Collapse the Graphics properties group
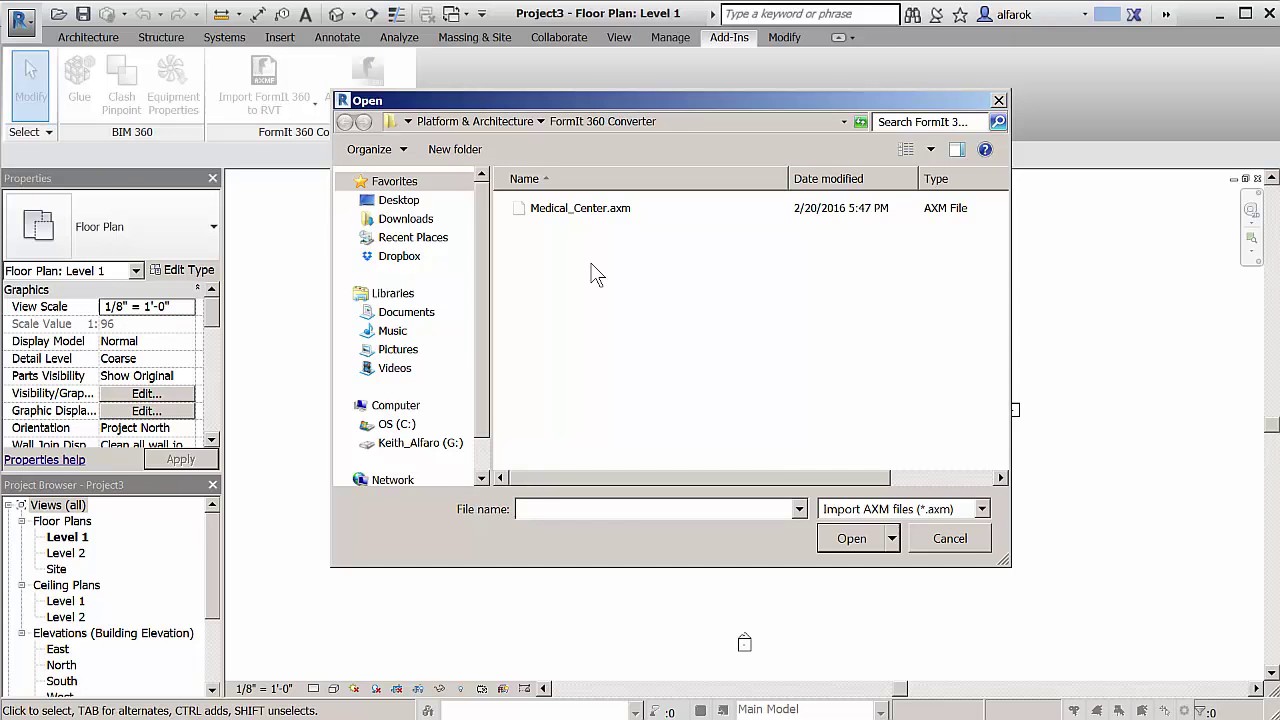 198,289
